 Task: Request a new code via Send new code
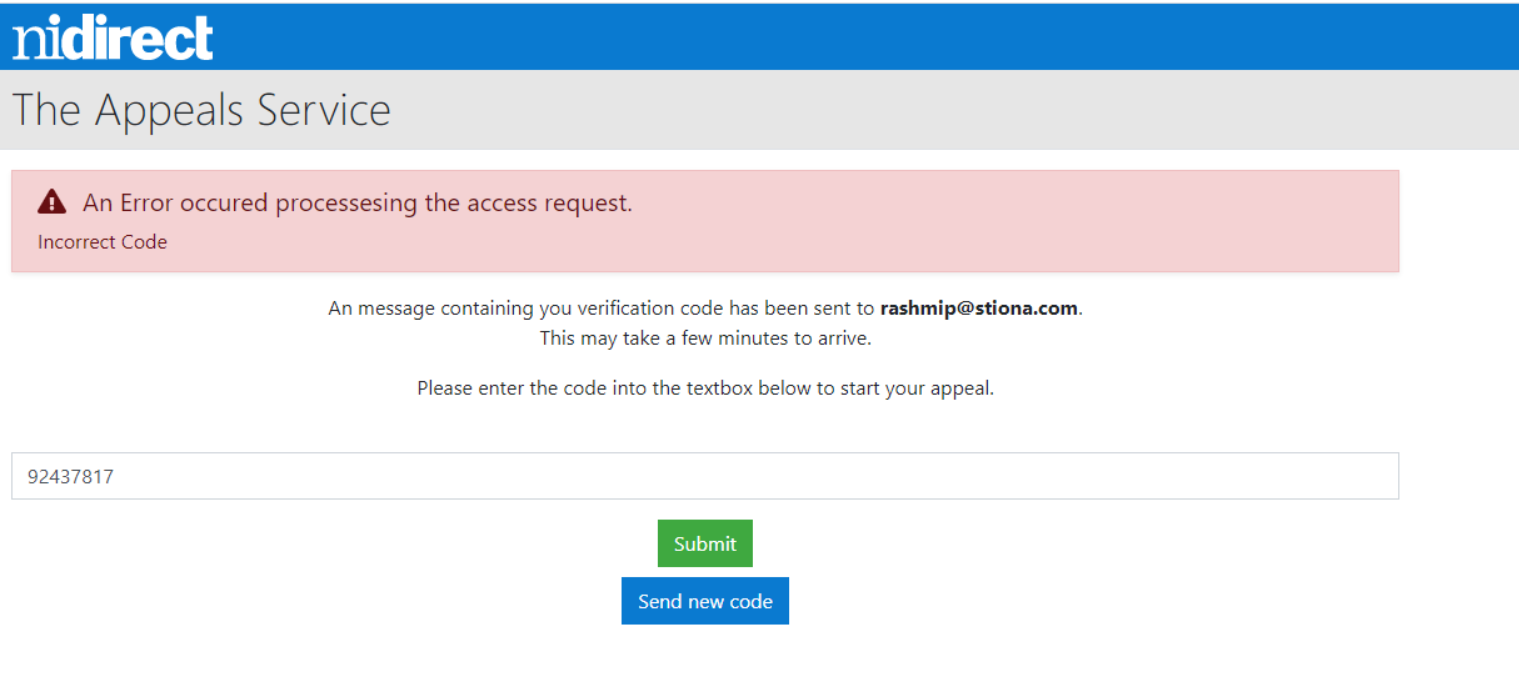(705, 601)
